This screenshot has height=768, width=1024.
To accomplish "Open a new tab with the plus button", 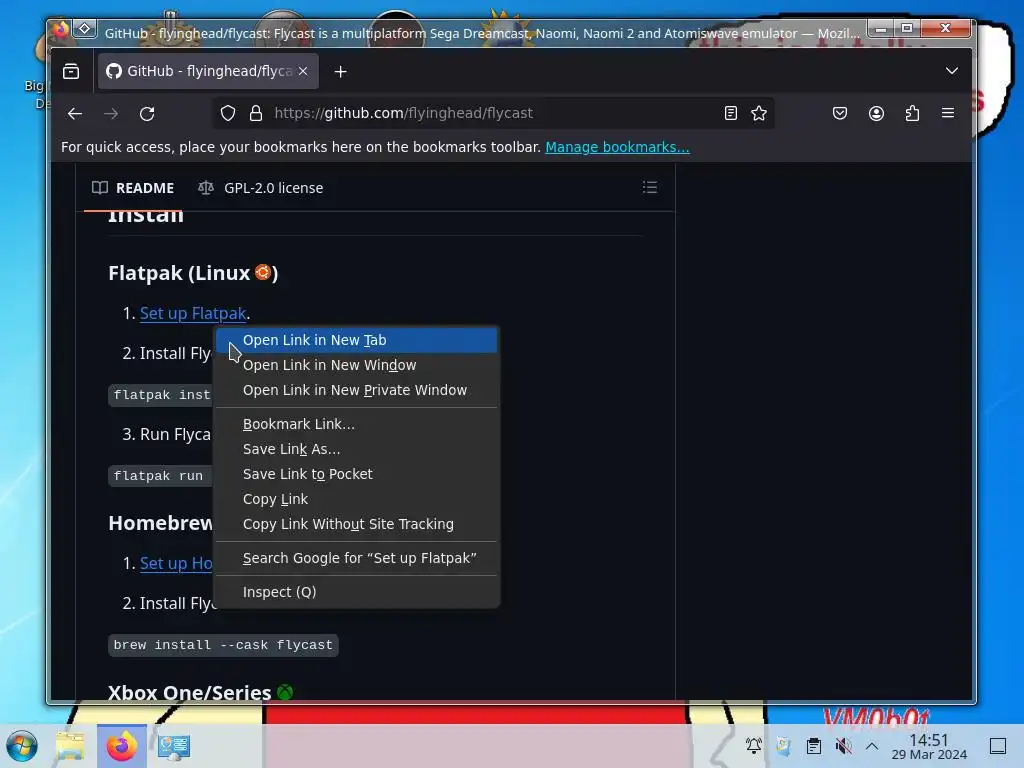I will (340, 72).
